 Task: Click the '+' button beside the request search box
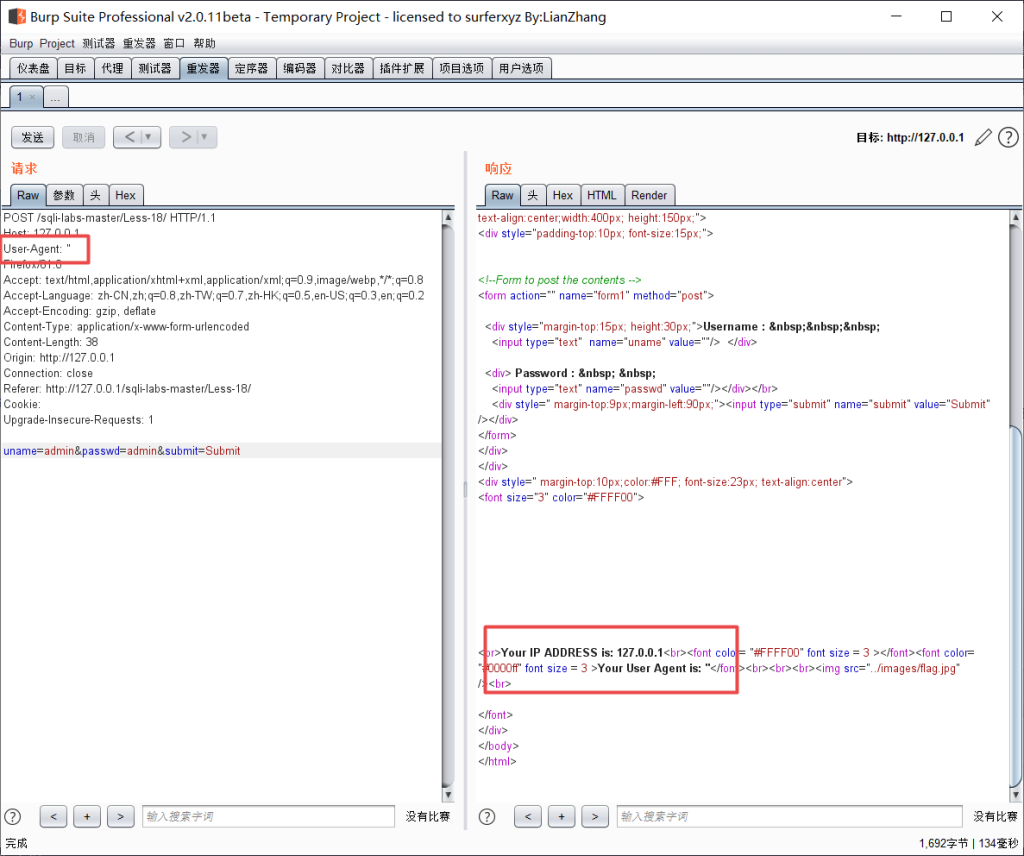coord(87,816)
